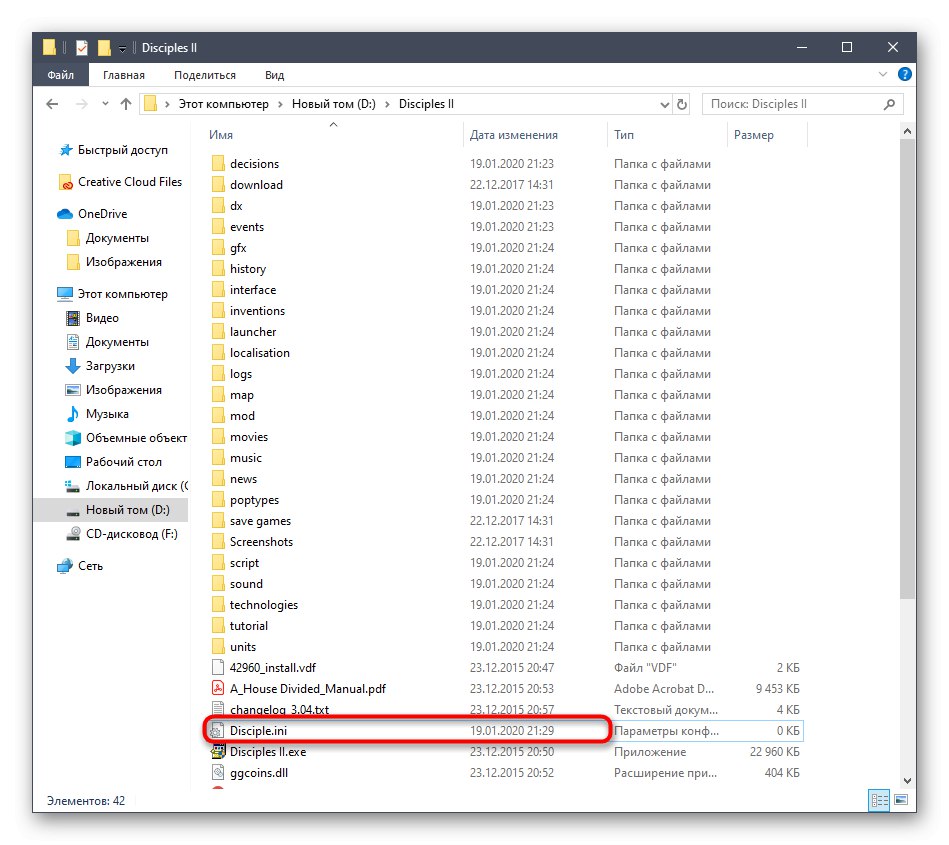The width and height of the screenshot is (949, 845).
Task: Expand the Этот компьютер breadcrumb arrow
Action: coord(280,104)
